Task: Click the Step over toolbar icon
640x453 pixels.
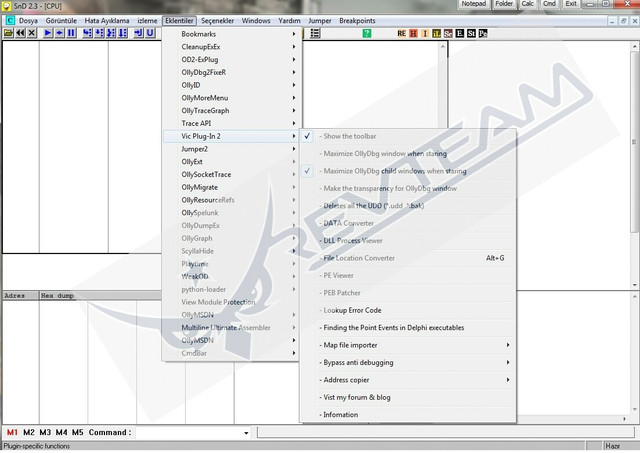Action: click(x=99, y=33)
